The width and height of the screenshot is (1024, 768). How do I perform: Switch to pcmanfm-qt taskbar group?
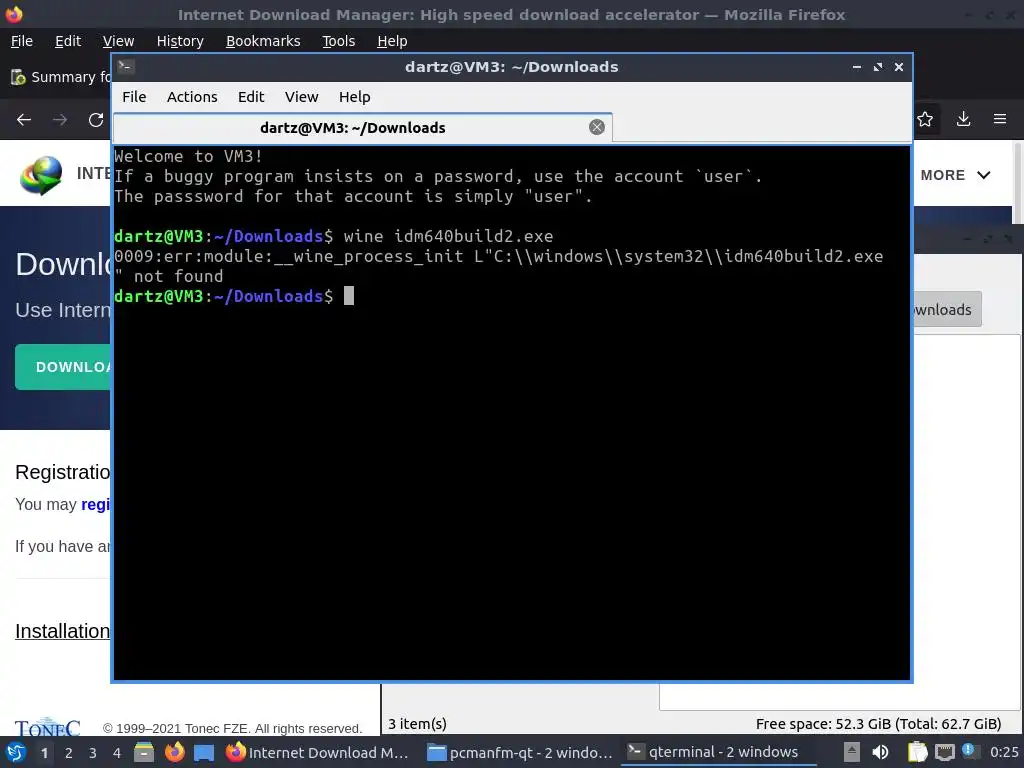[x=520, y=752]
